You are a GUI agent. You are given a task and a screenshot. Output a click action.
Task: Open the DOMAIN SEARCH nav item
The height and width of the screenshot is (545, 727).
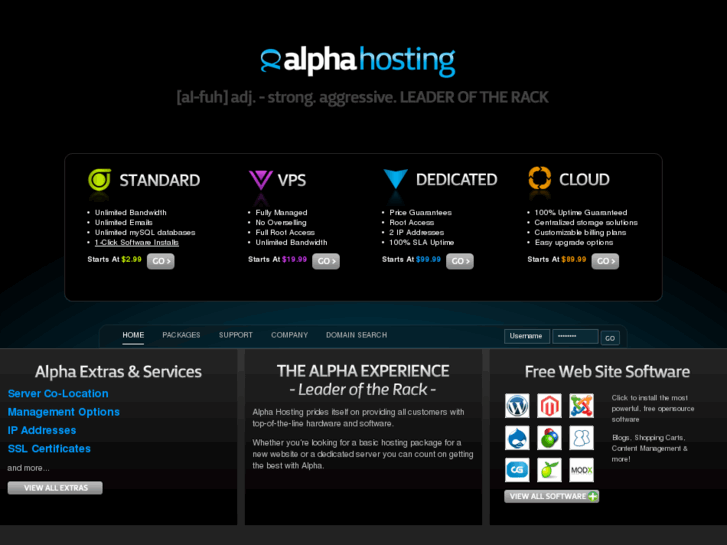pyautogui.click(x=357, y=335)
